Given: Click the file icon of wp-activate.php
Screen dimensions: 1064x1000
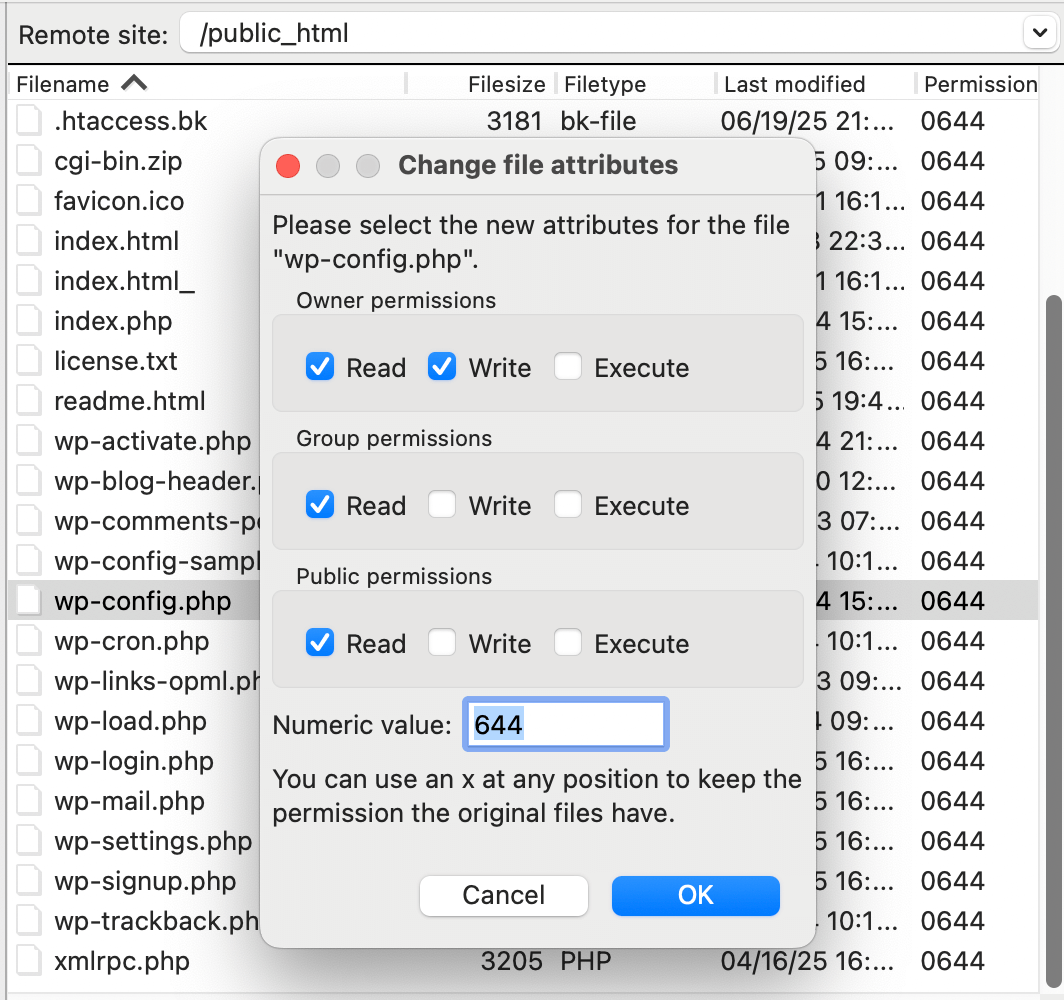Looking at the screenshot, I should coord(29,441).
